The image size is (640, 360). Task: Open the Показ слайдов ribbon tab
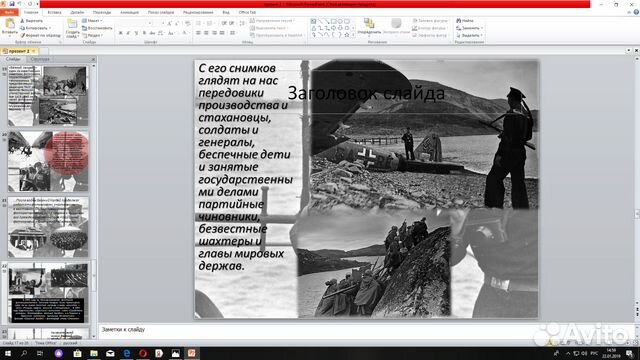coord(161,12)
